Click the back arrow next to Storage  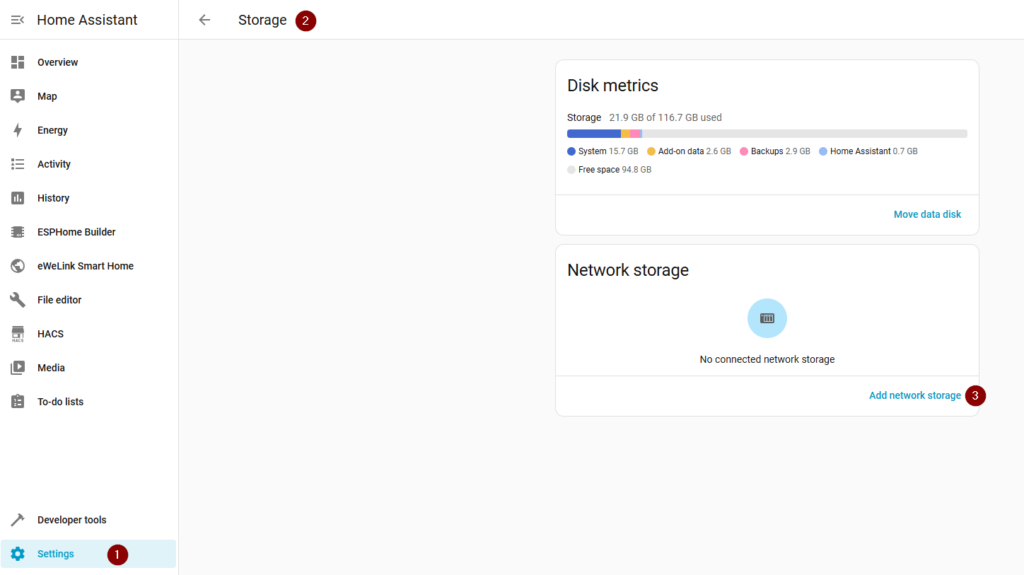(x=205, y=20)
